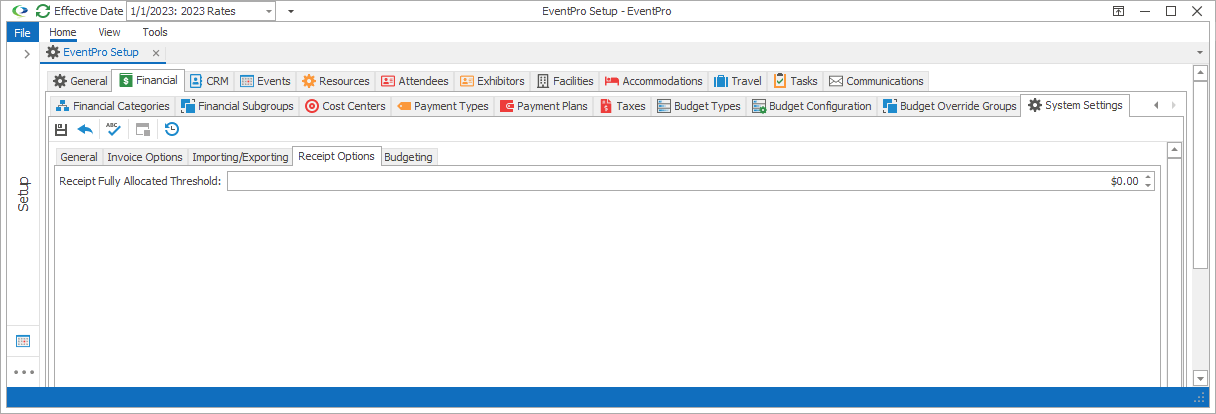Image resolution: width=1216 pixels, height=414 pixels.
Task: Select the System Settings tab
Action: [x=1075, y=105]
